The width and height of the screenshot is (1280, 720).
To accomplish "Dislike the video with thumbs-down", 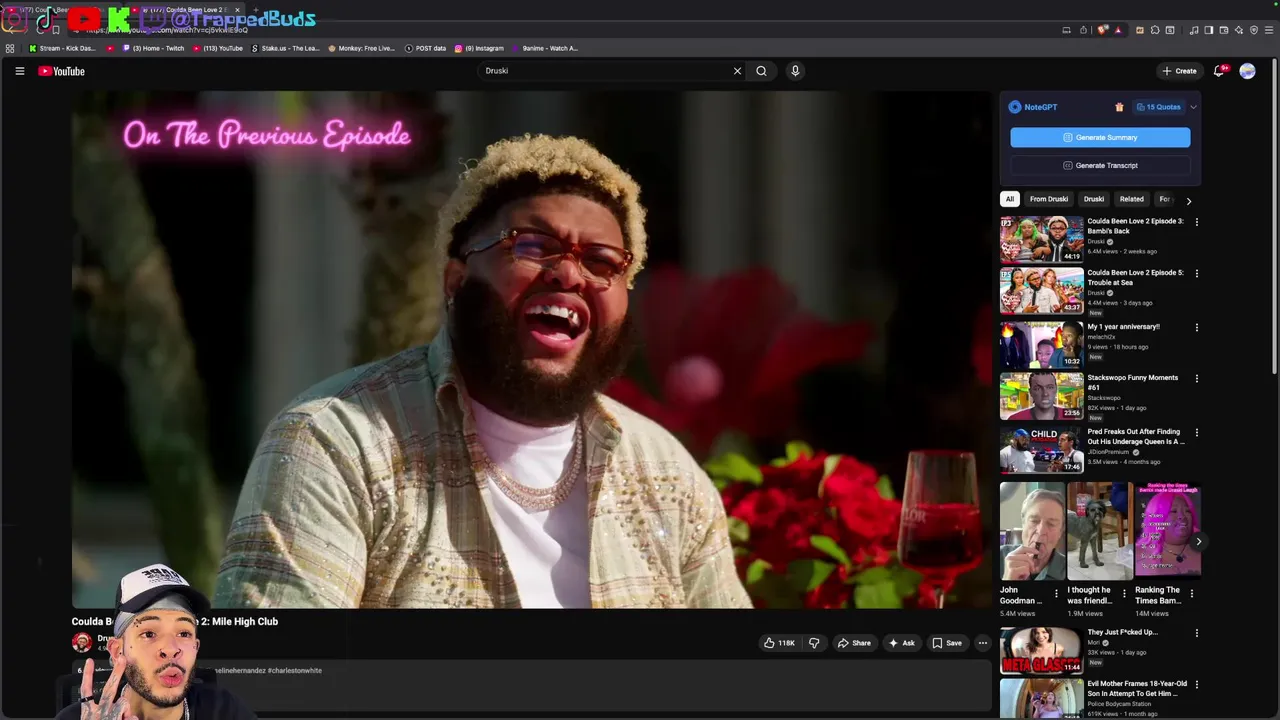I will point(814,643).
